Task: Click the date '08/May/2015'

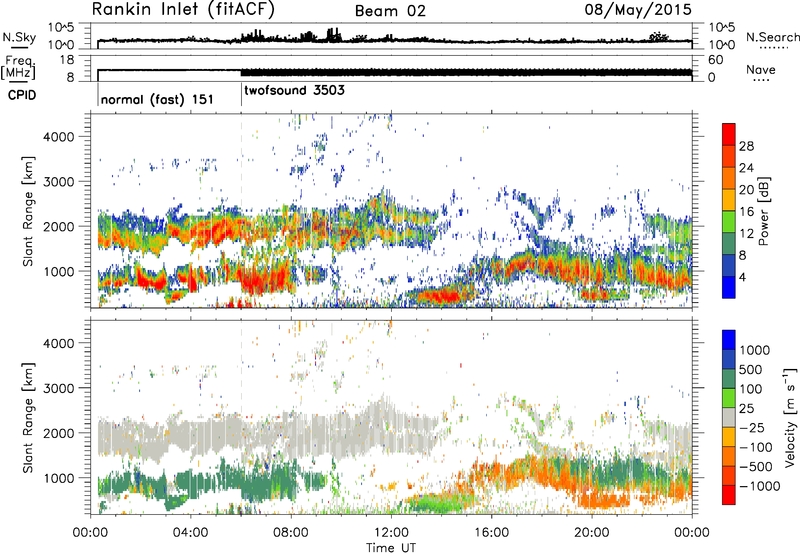Action: coord(638,10)
